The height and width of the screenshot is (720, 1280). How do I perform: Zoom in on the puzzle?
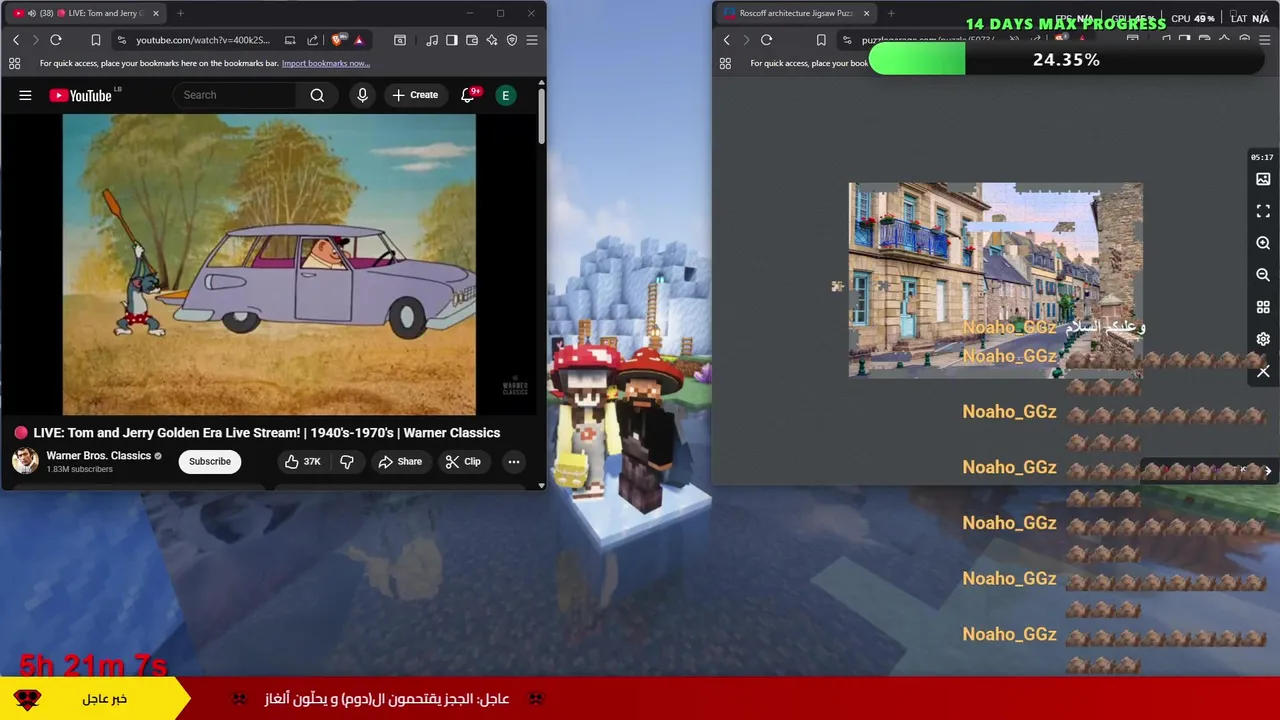[x=1263, y=243]
